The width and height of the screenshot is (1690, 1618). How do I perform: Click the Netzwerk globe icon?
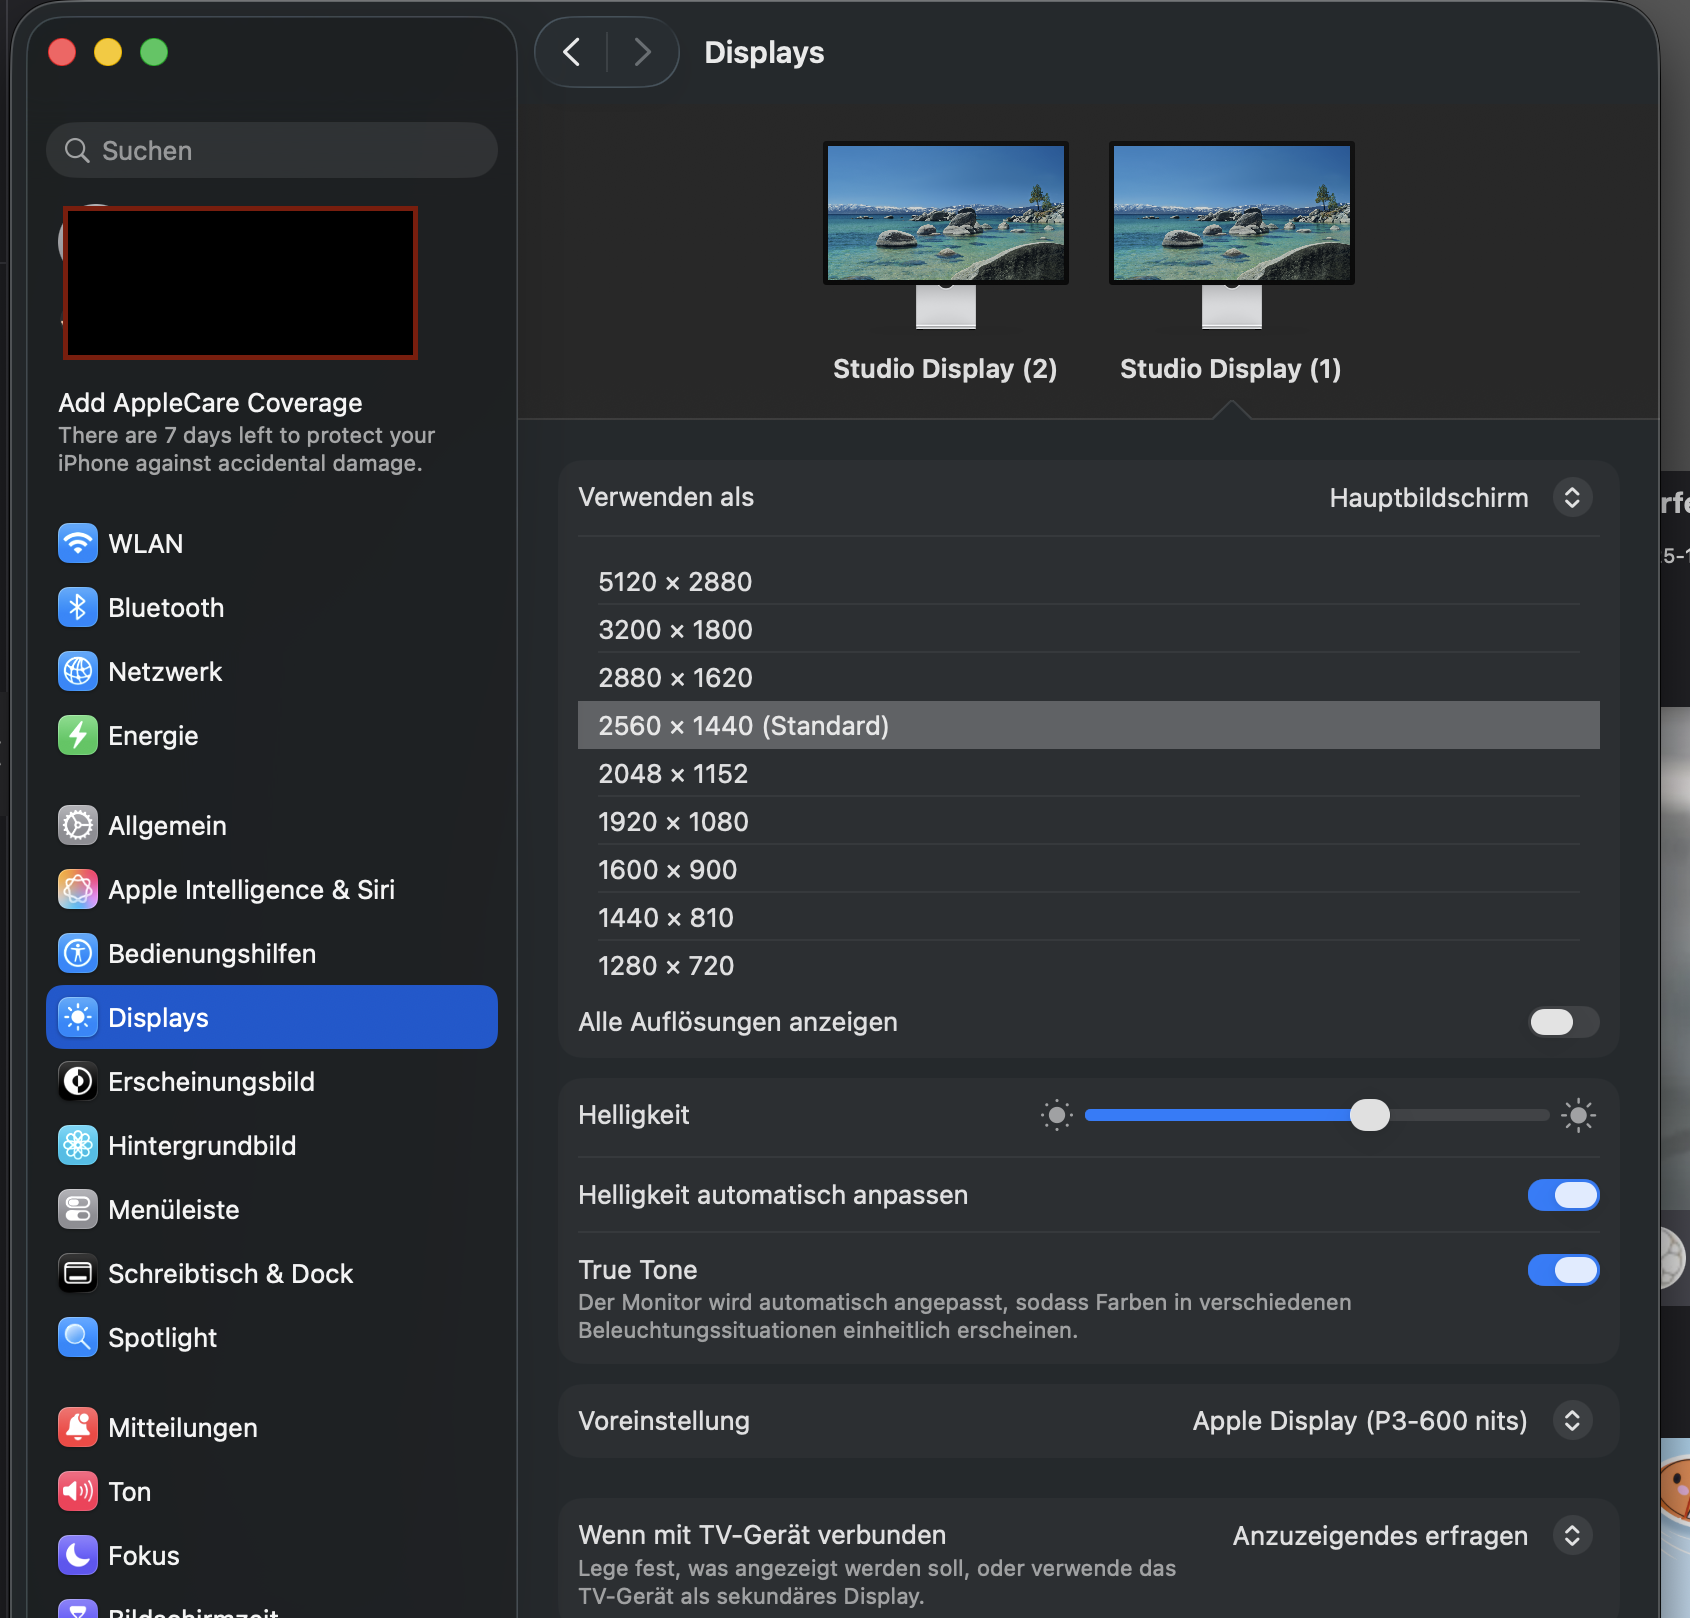pyautogui.click(x=78, y=671)
